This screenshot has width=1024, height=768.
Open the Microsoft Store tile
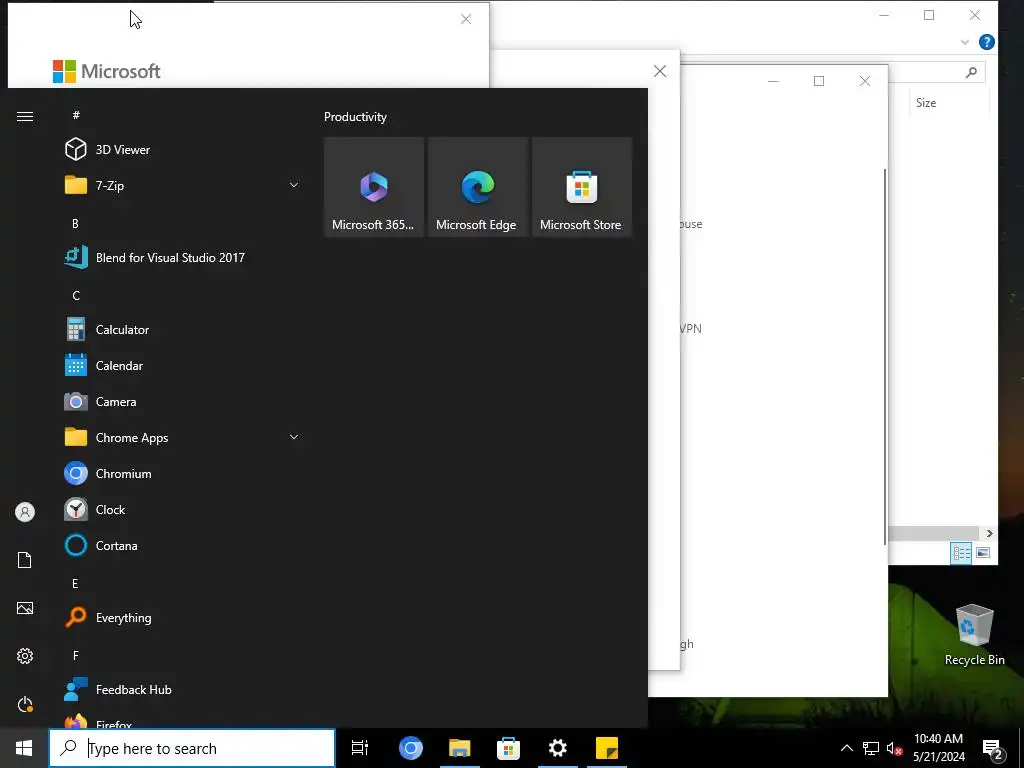[582, 187]
